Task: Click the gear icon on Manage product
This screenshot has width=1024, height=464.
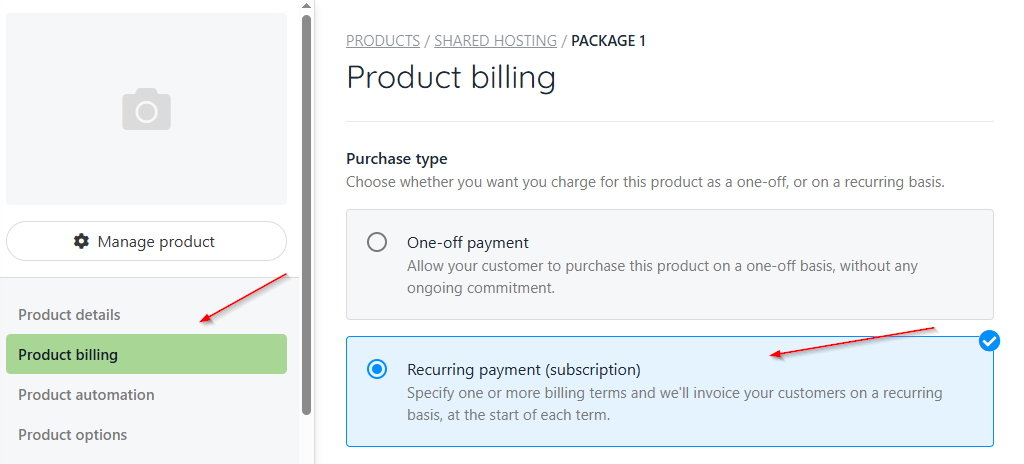Action: [x=82, y=241]
